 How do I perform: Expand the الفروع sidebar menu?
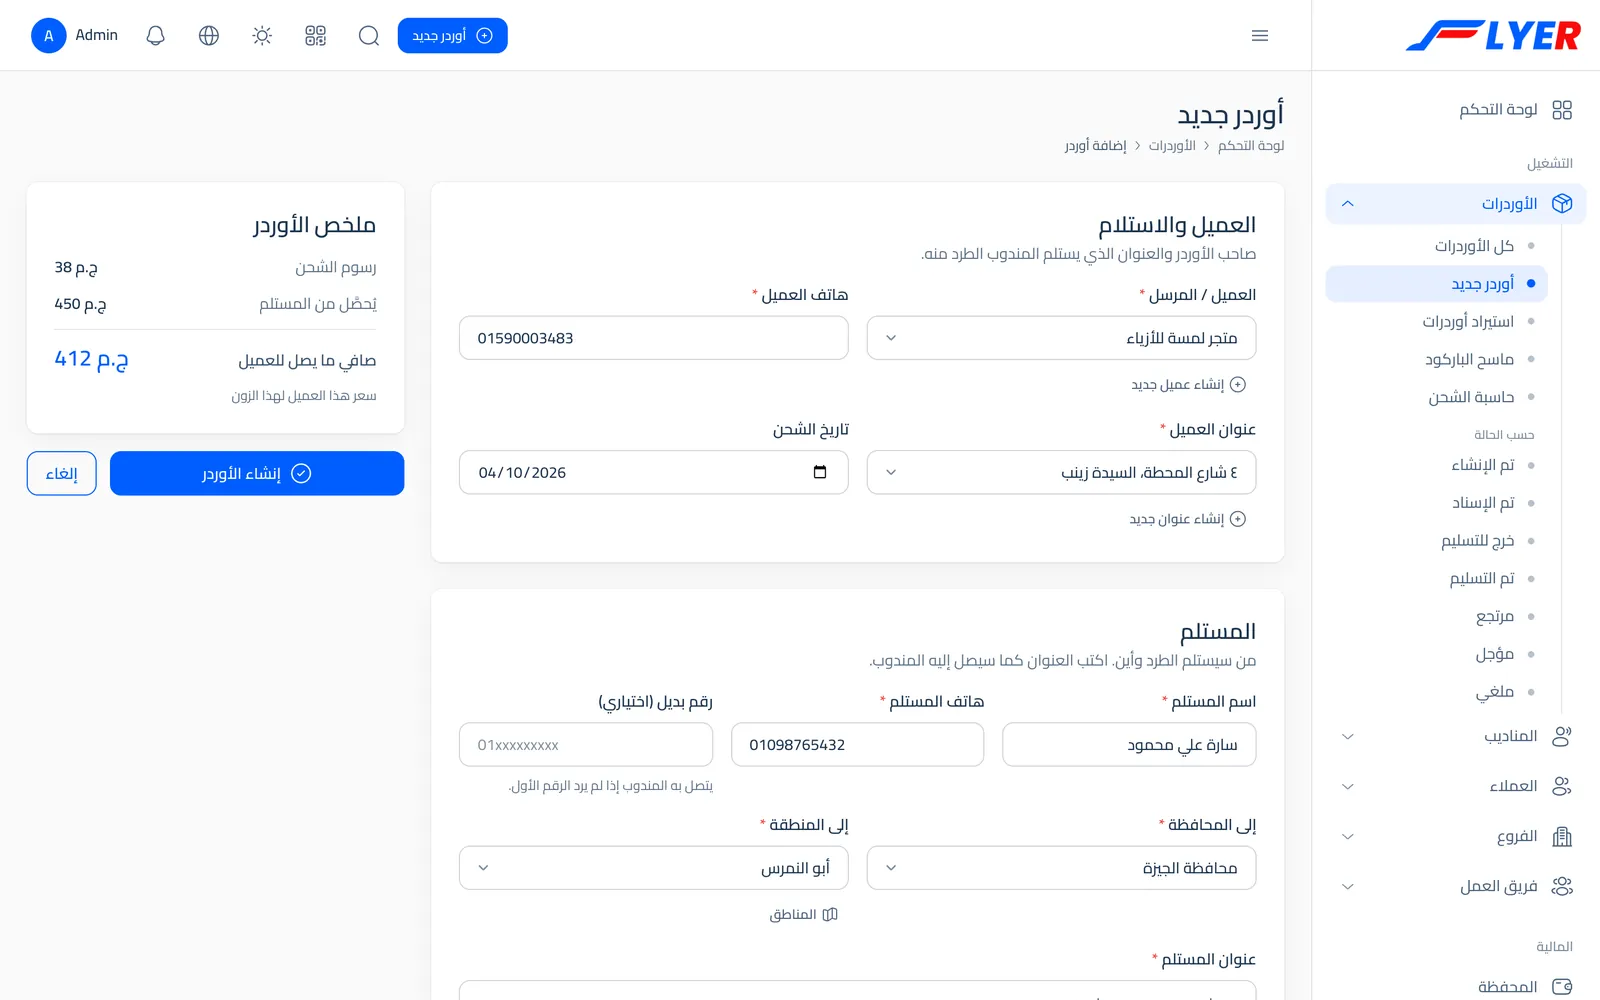(1456, 836)
